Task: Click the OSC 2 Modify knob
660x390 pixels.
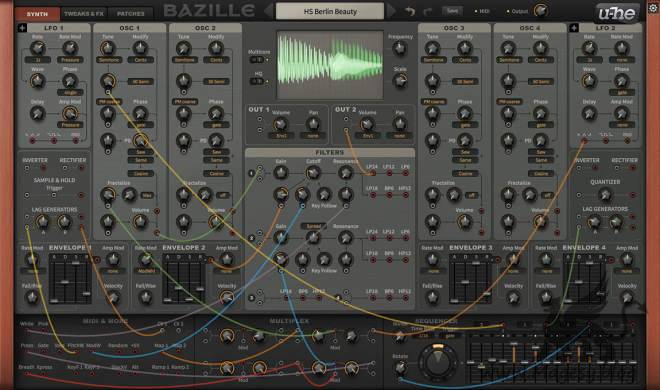Action: (x=216, y=48)
